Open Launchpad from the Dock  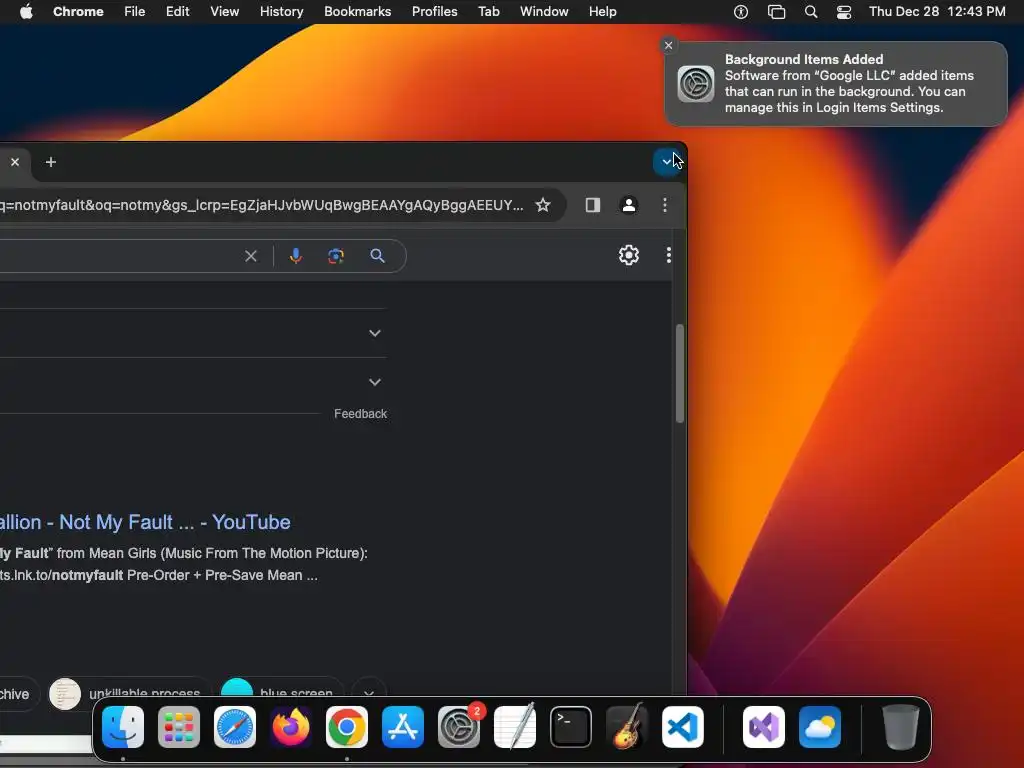(x=179, y=727)
